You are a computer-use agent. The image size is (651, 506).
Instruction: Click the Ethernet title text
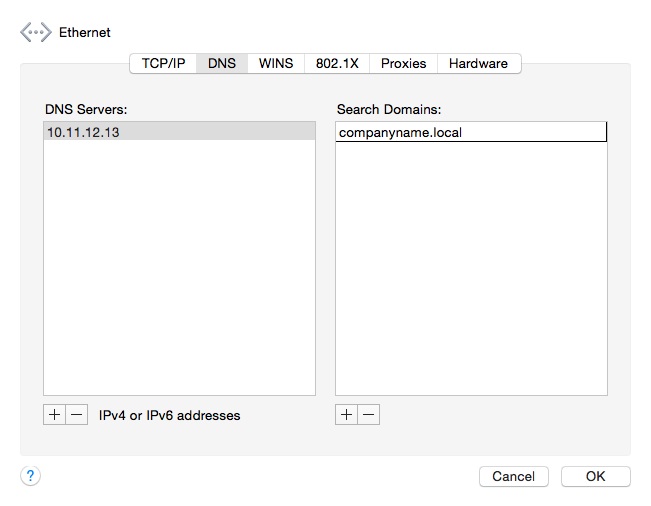85,32
